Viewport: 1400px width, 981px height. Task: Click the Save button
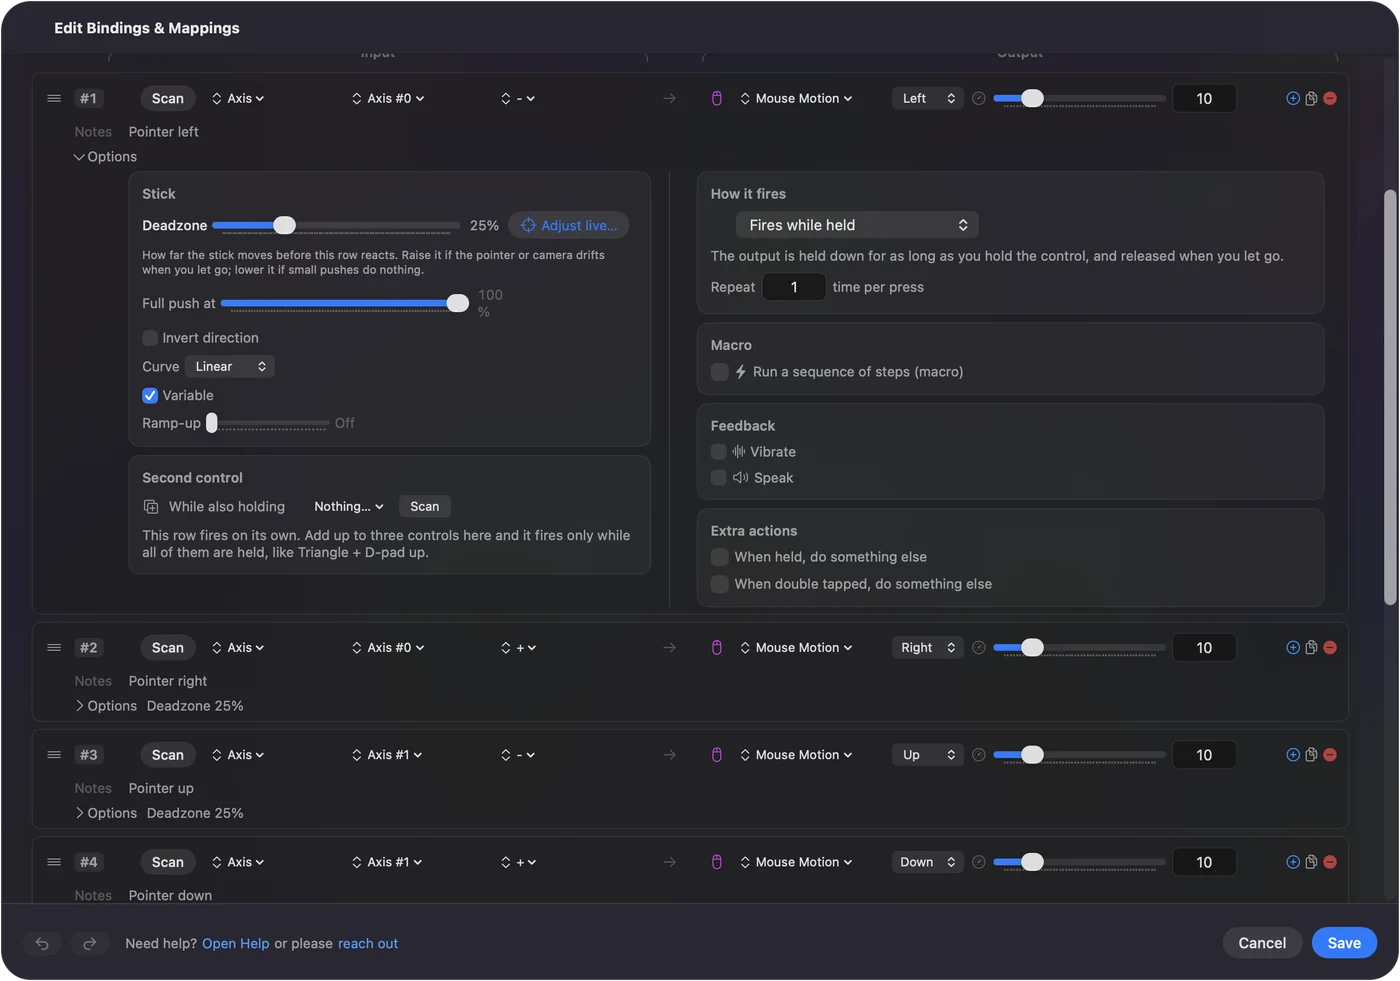click(1344, 943)
